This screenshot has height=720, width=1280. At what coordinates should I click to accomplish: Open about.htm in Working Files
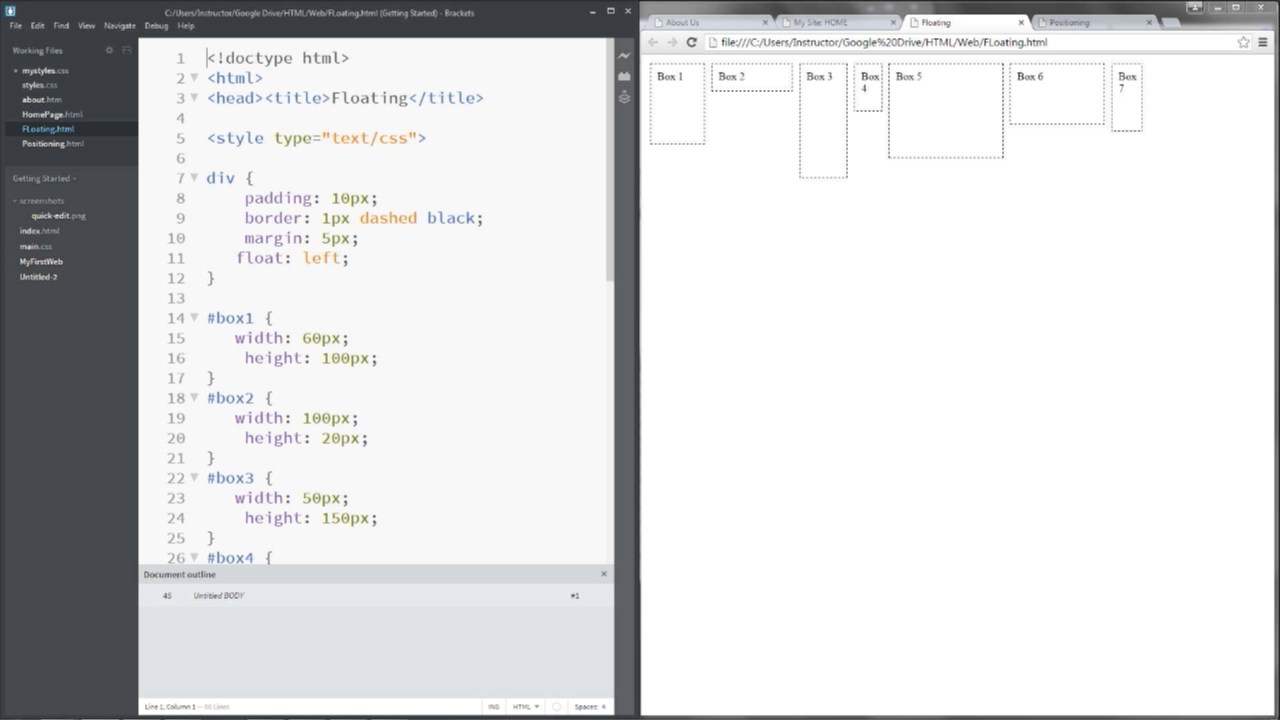(42, 100)
